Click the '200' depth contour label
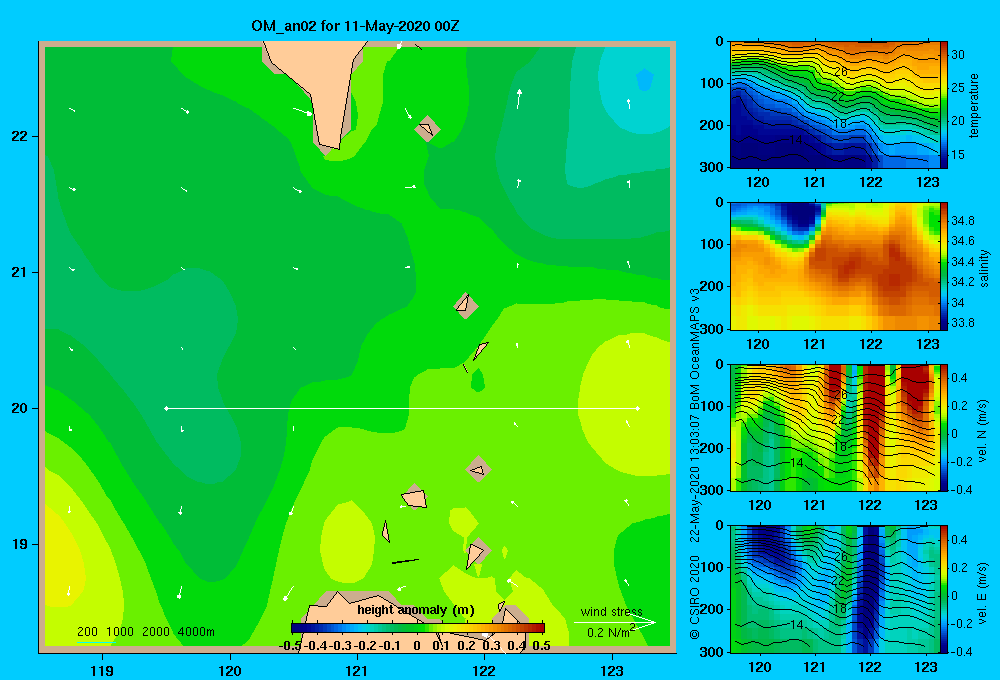The image size is (1000, 680). point(87,632)
